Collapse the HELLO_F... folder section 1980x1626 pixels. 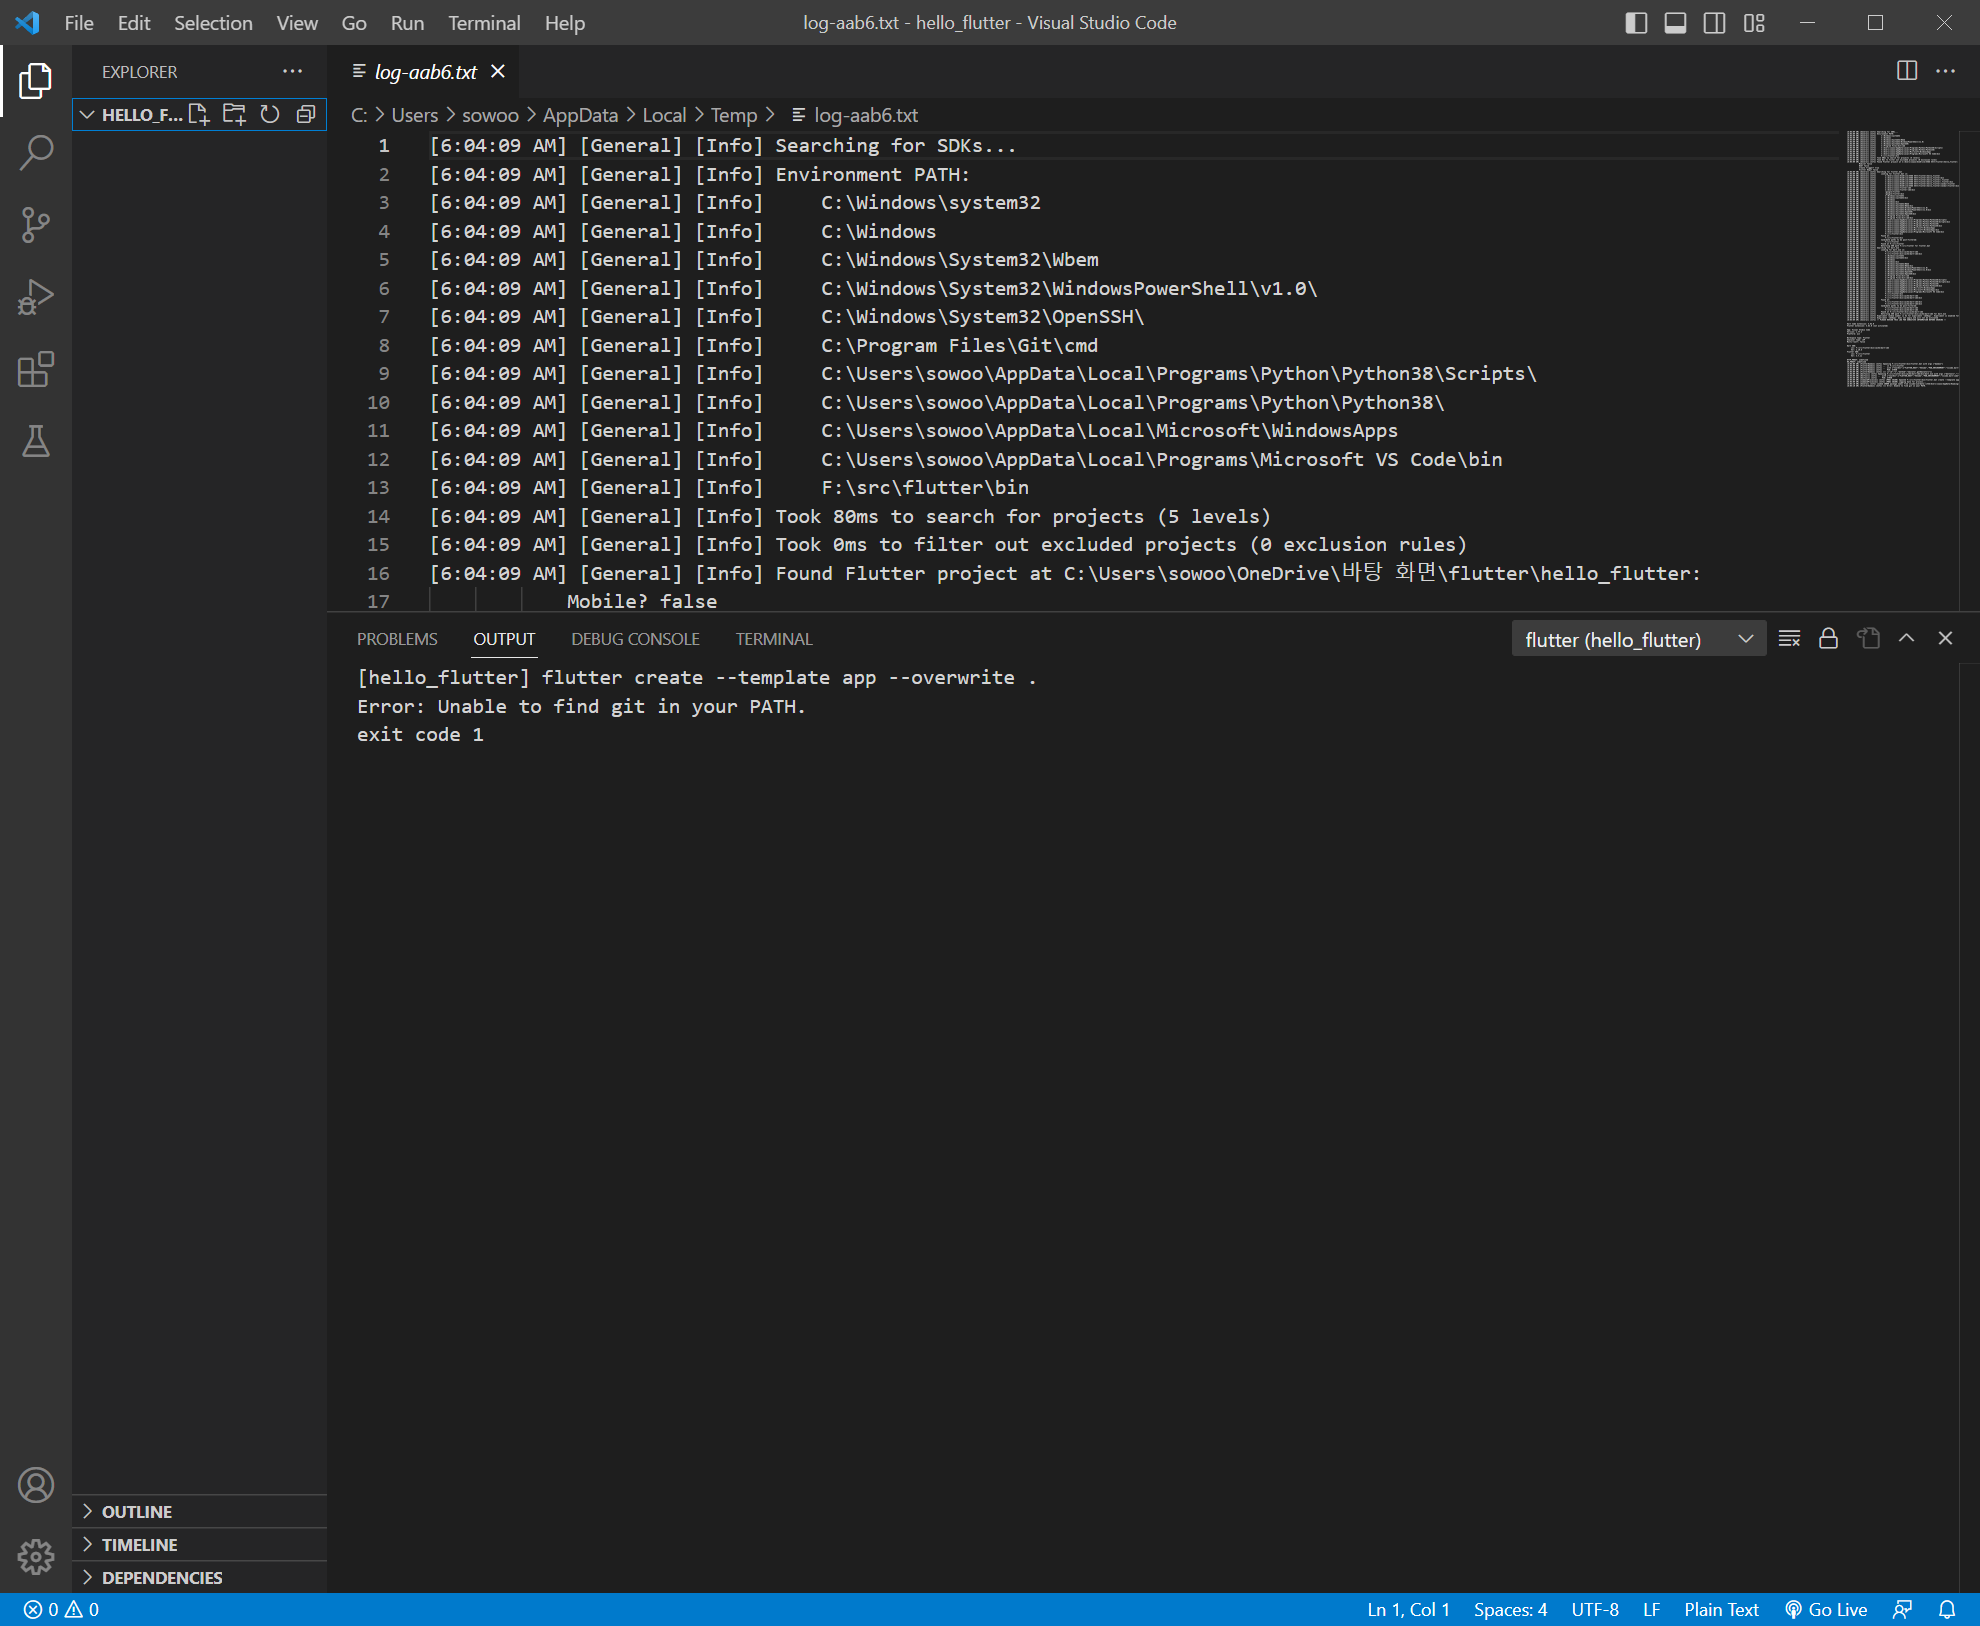tap(87, 114)
